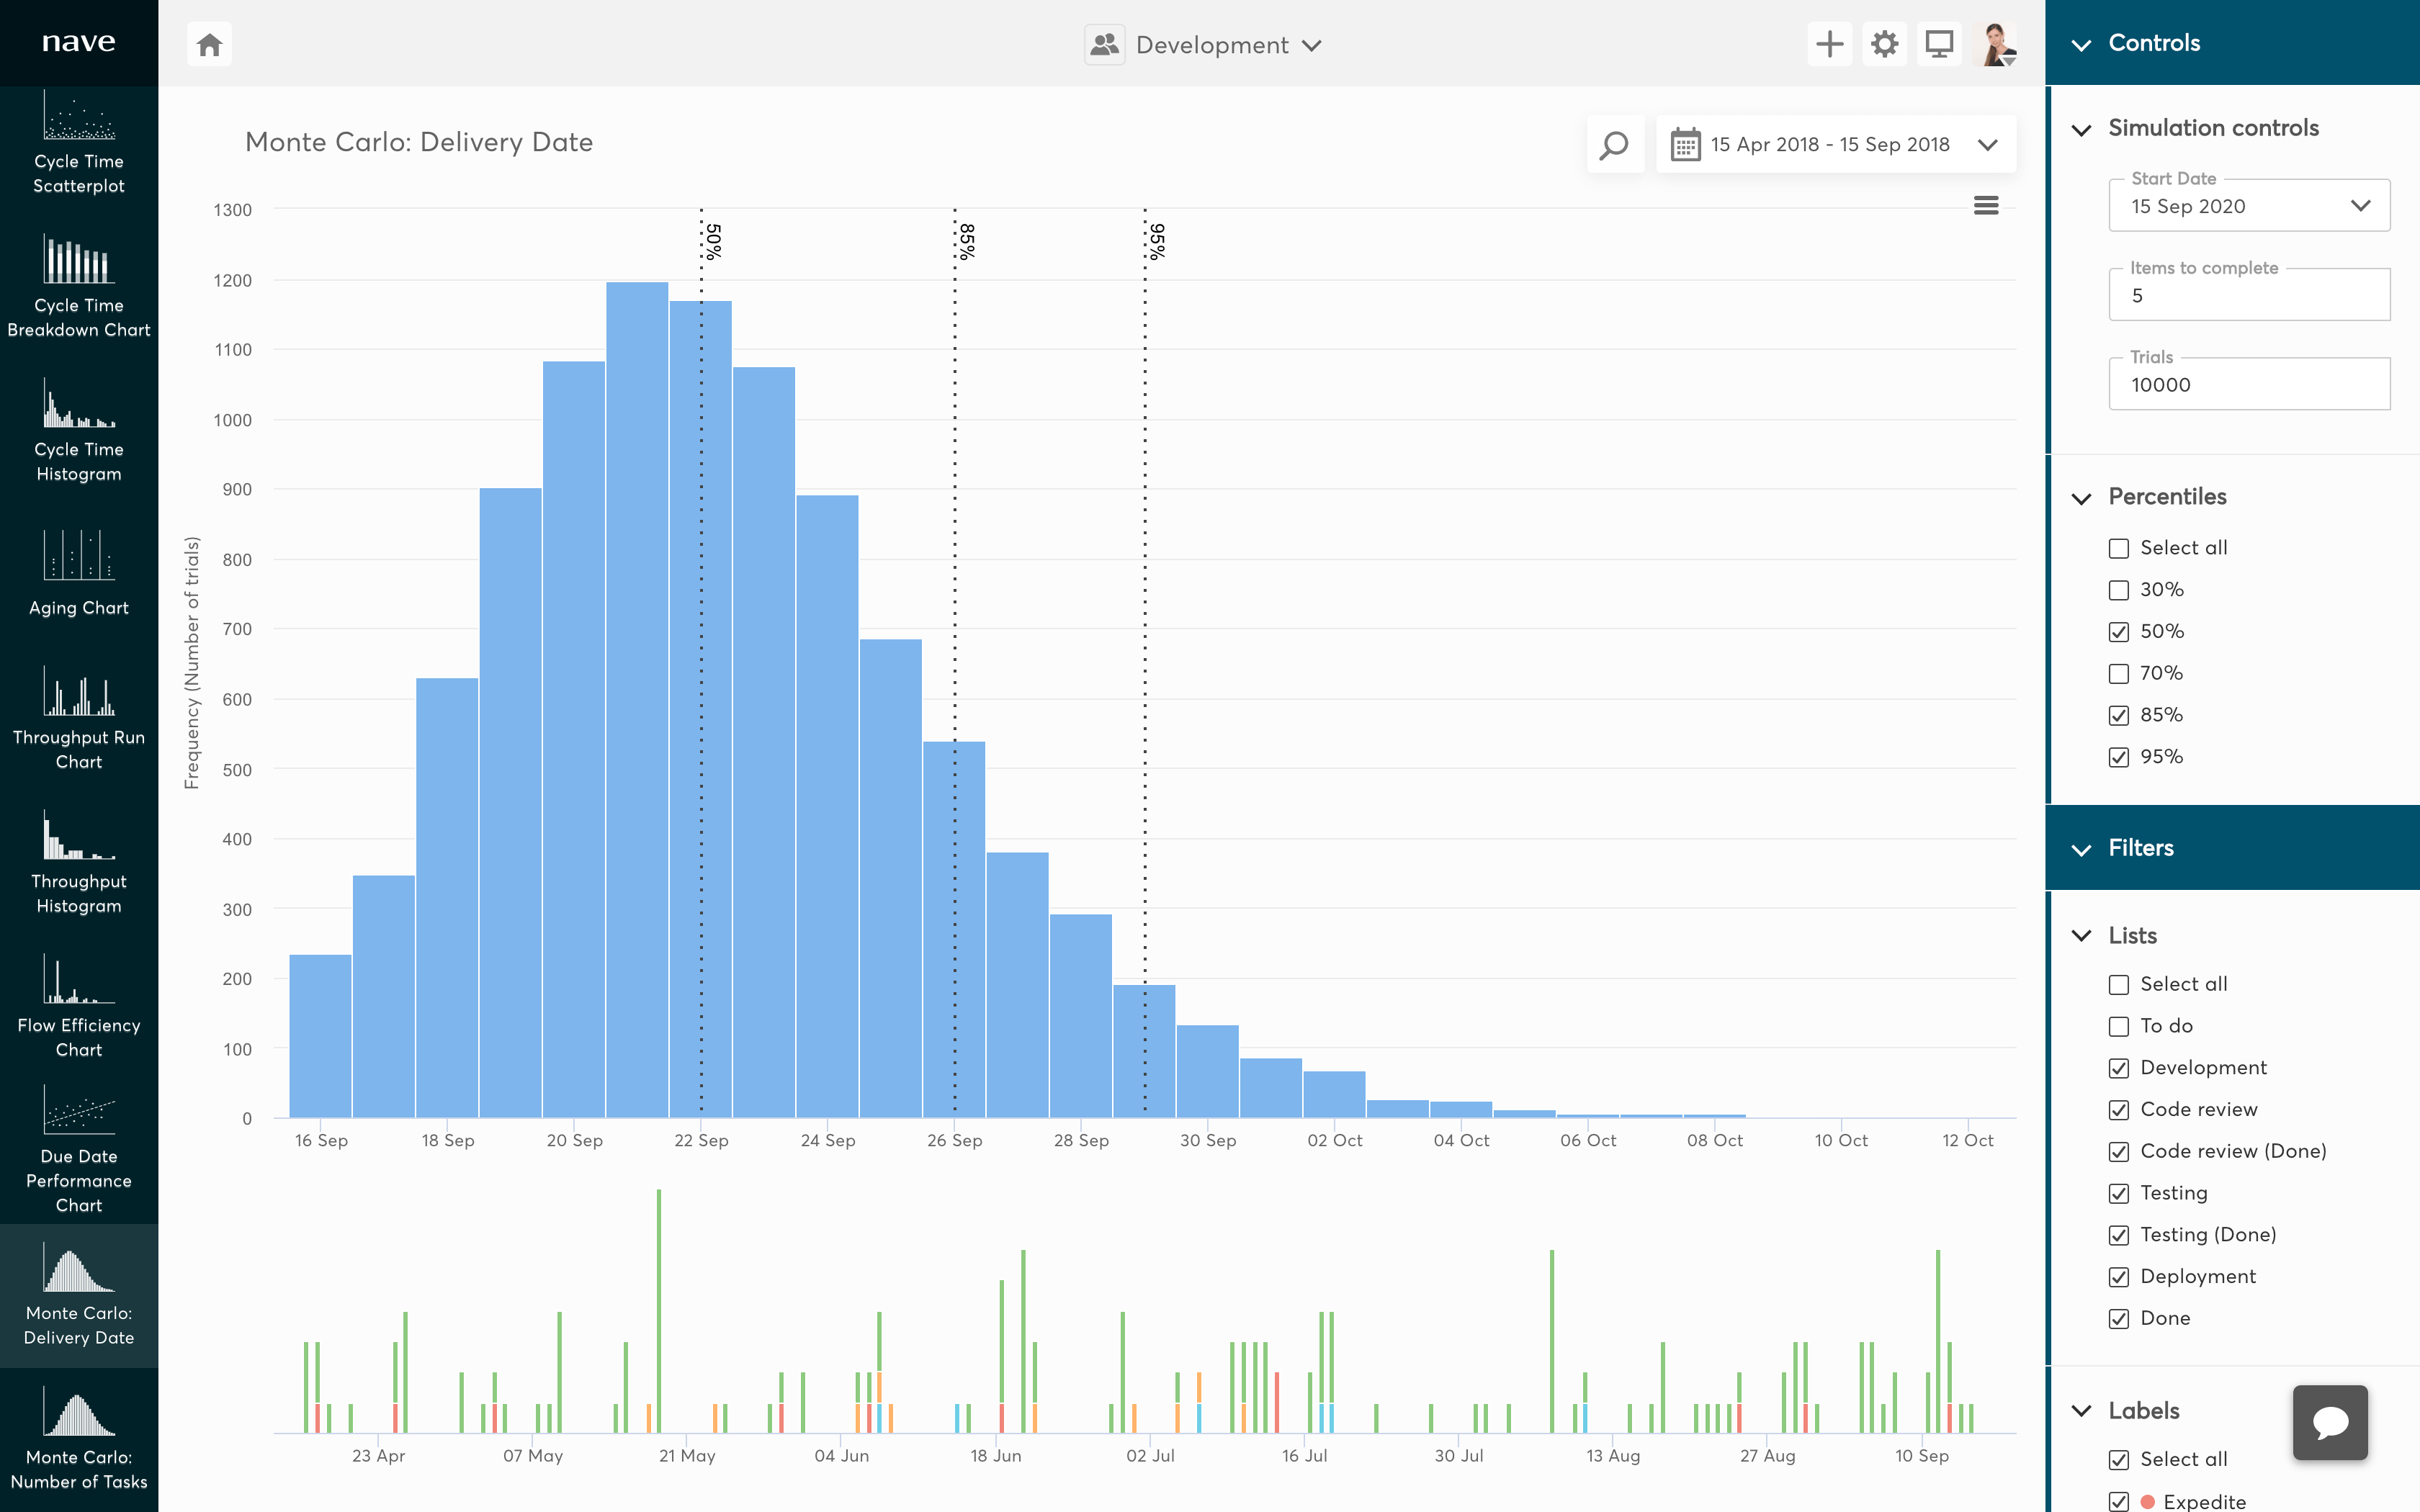Open the chat support bubble
The height and width of the screenshot is (1512, 2420).
point(2330,1422)
